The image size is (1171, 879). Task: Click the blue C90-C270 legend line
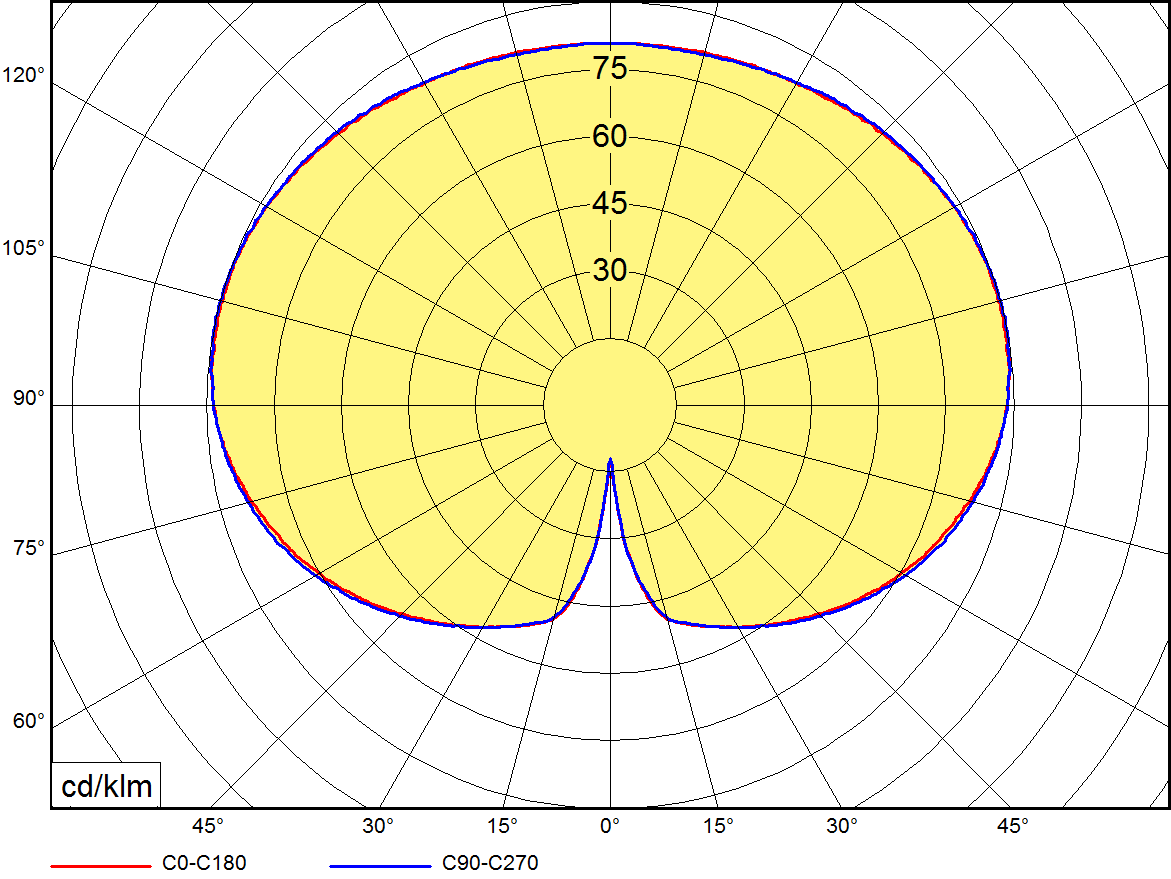[x=380, y=863]
